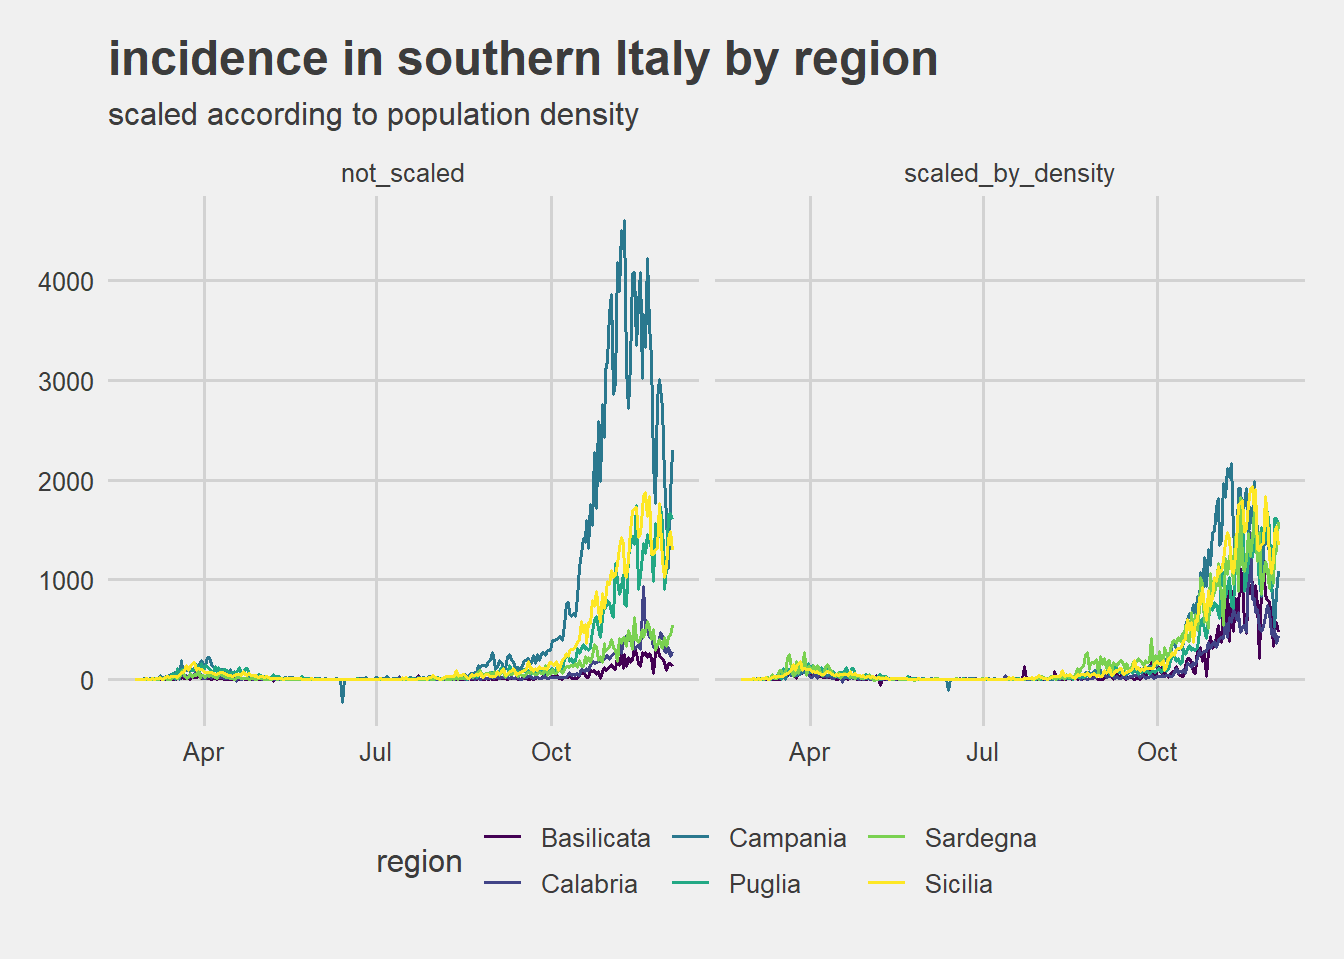Click the 4000 y-axis tick label
1344x960 pixels.
tap(66, 282)
